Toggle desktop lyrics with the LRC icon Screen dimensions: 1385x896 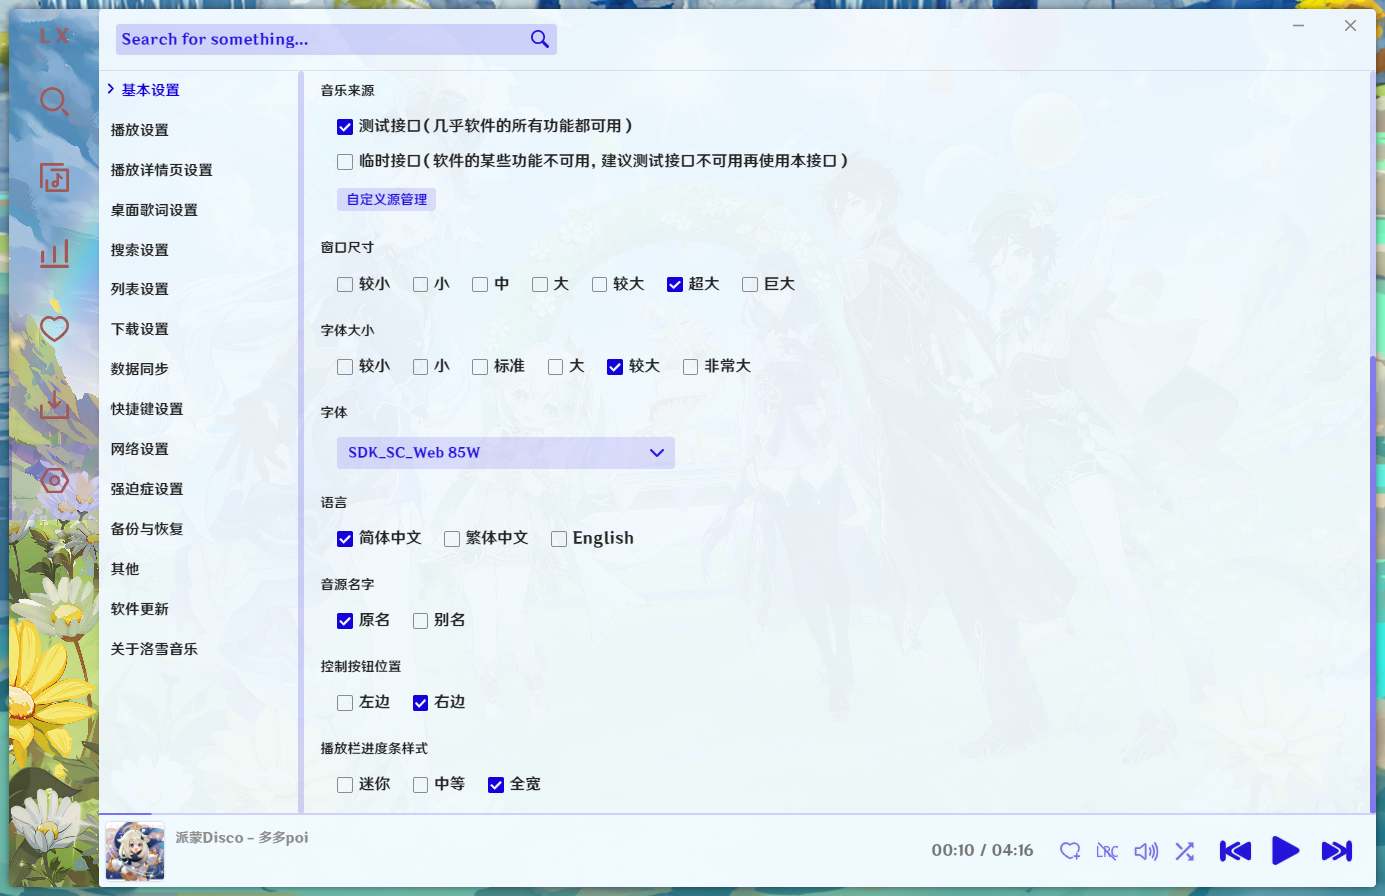(1107, 851)
